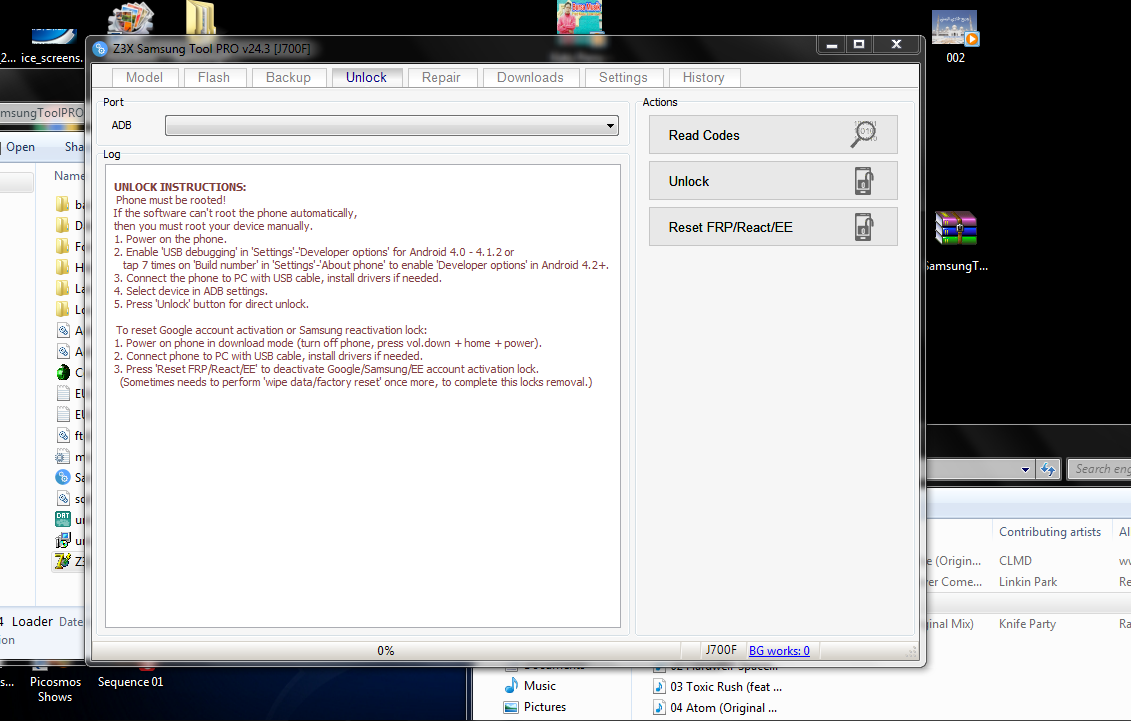Go to the Repair tab

pyautogui.click(x=441, y=77)
